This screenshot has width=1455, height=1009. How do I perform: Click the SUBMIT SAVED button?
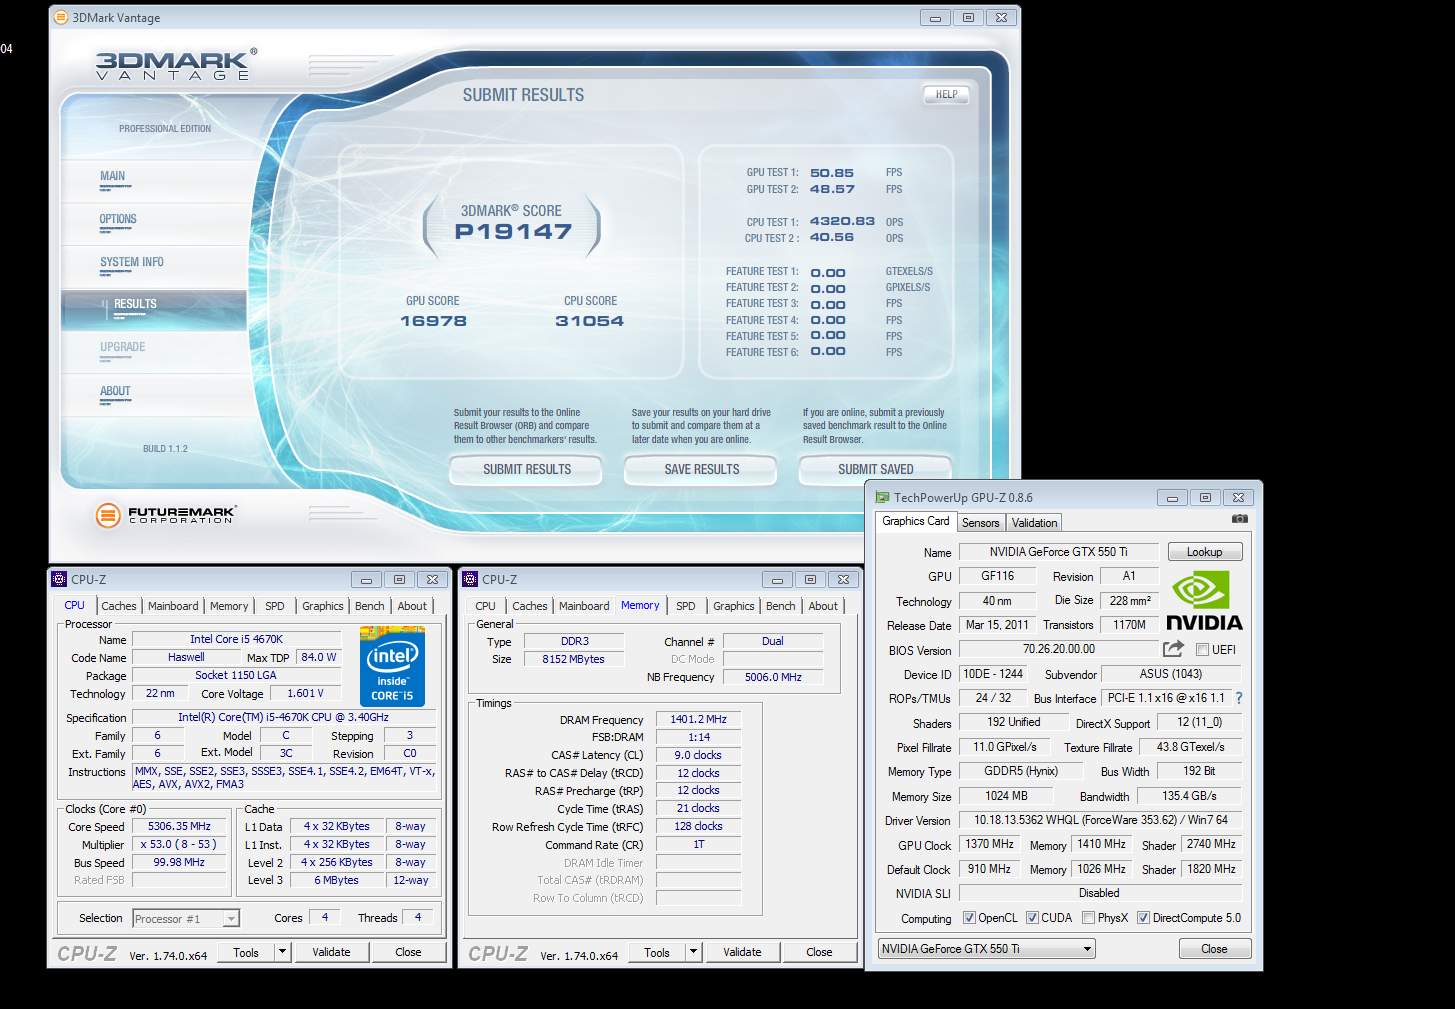coord(875,469)
